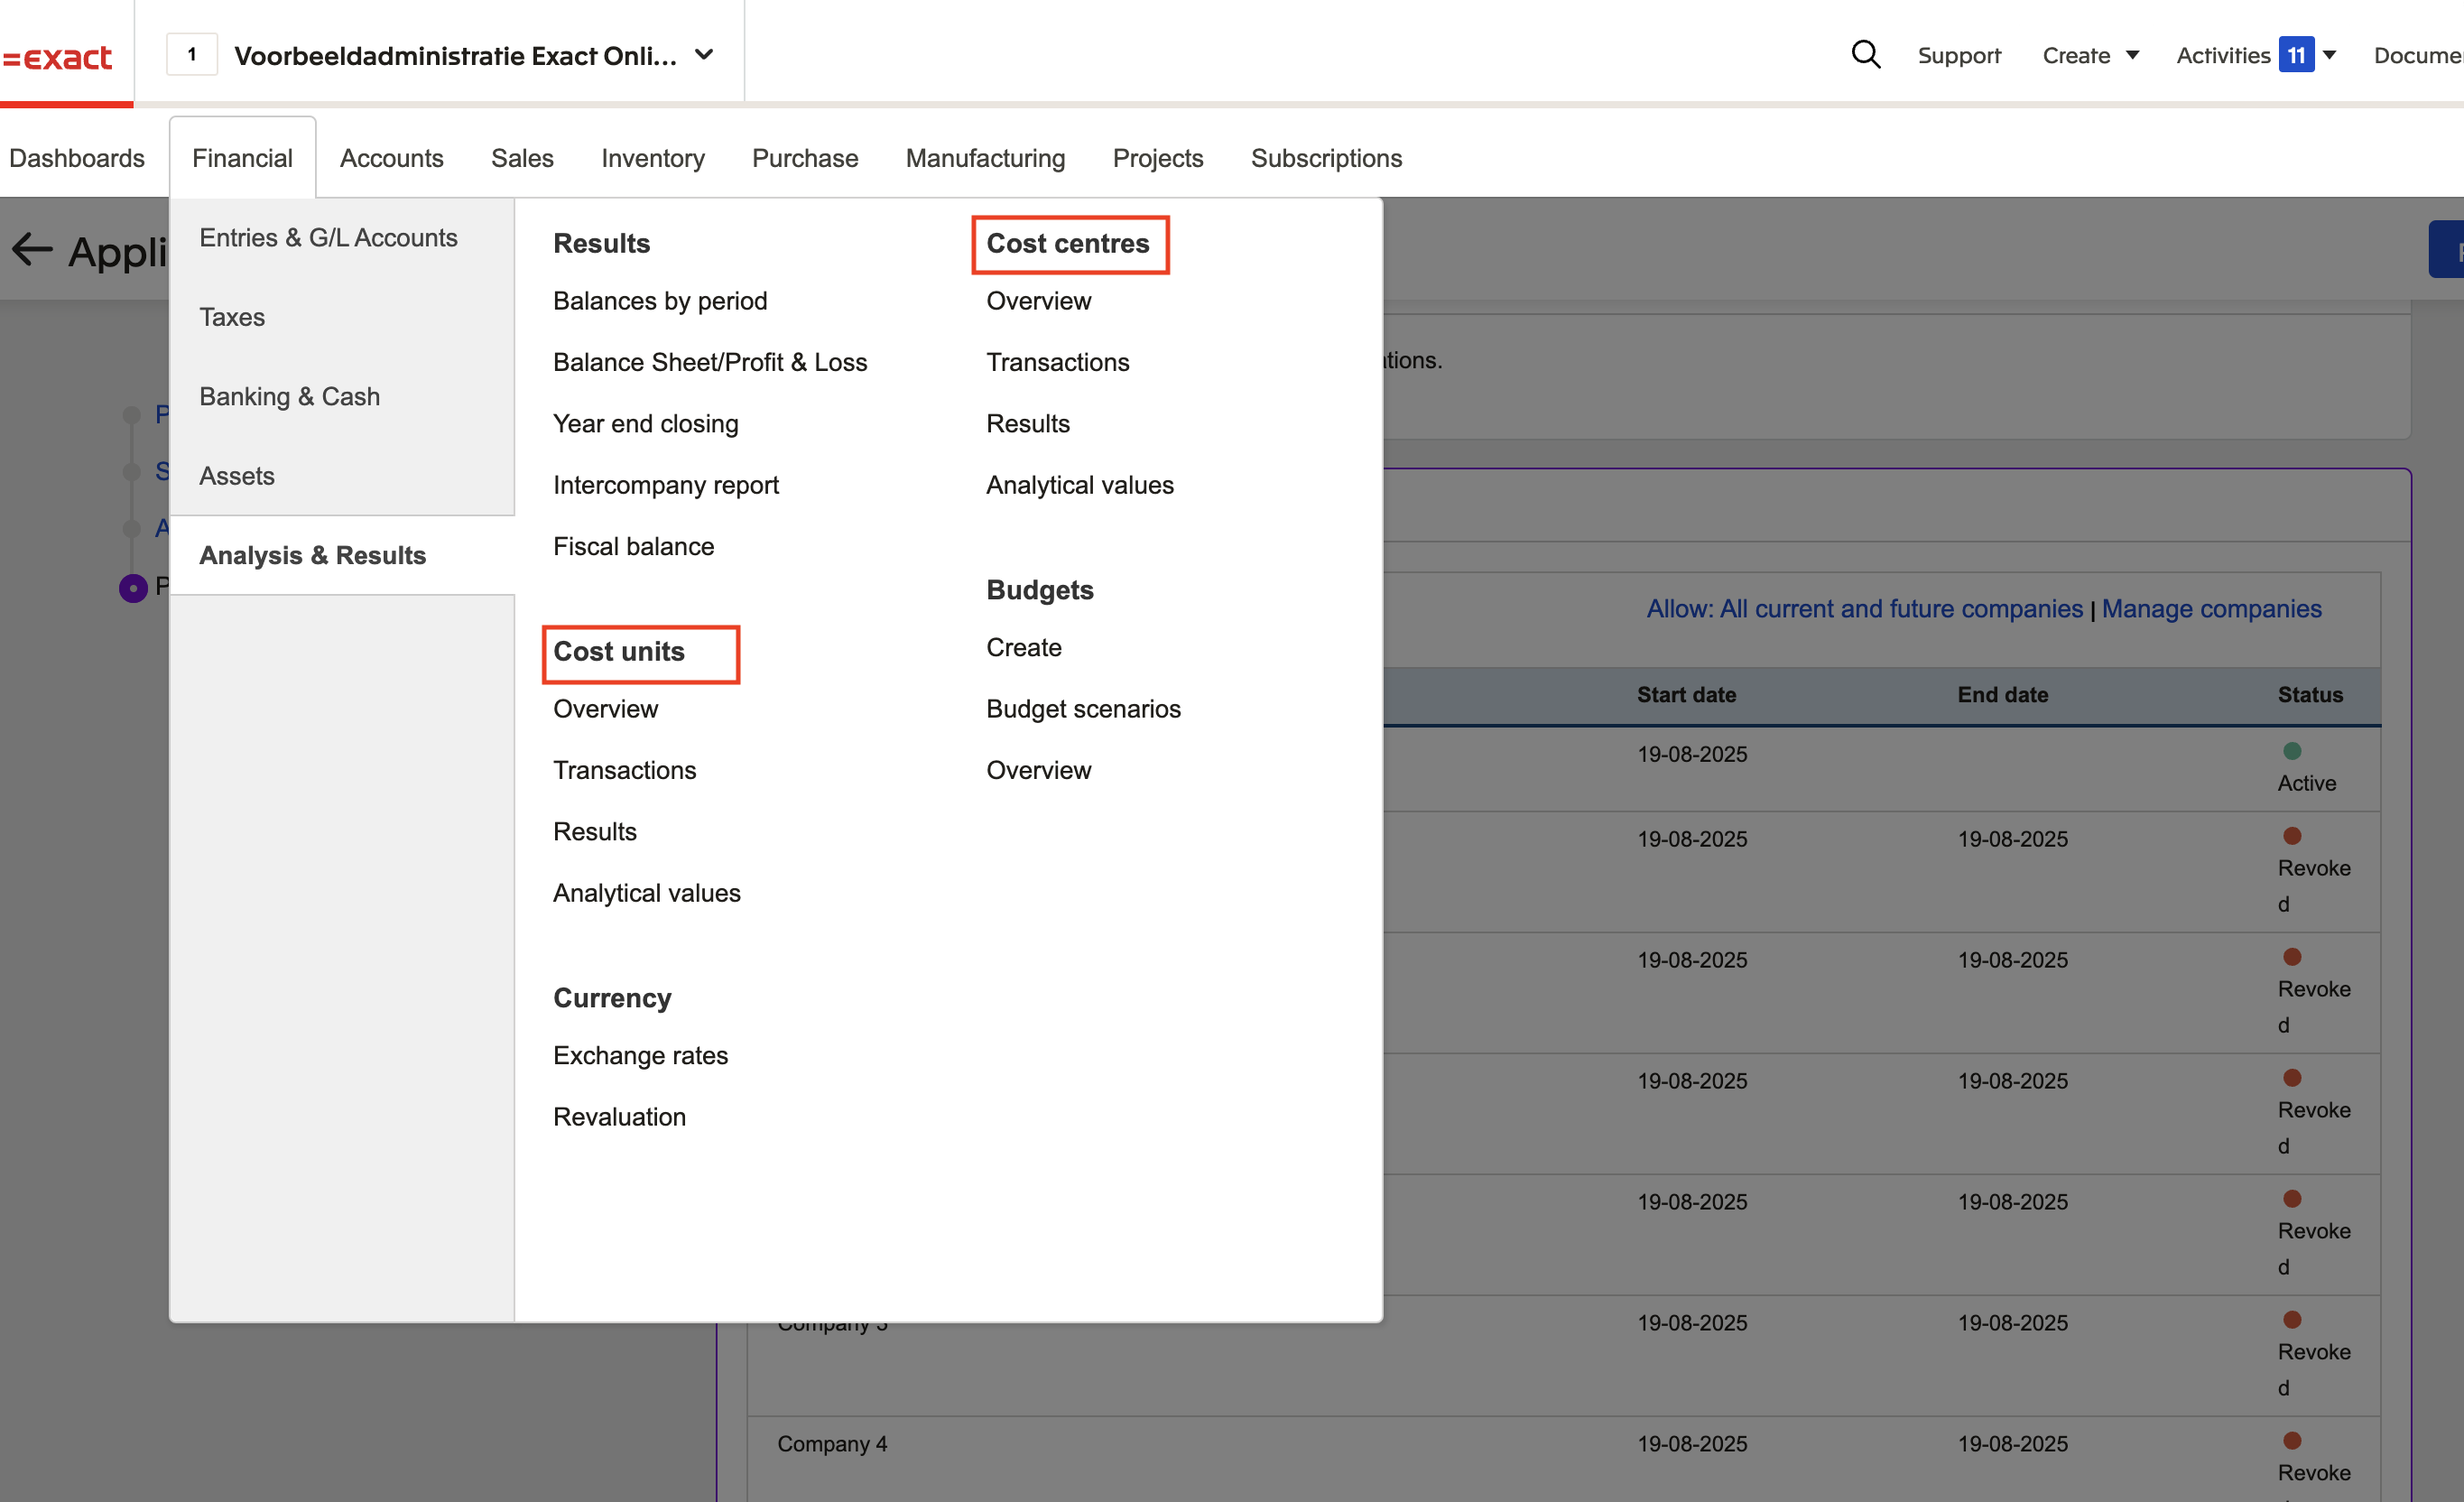Open Exchange rates under Currency

point(640,1055)
